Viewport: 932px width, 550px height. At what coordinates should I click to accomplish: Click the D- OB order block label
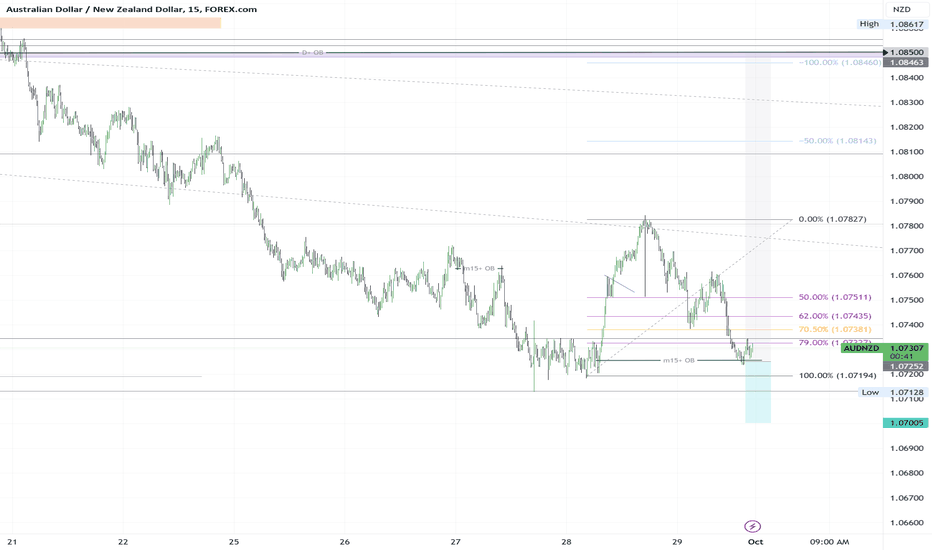(313, 53)
